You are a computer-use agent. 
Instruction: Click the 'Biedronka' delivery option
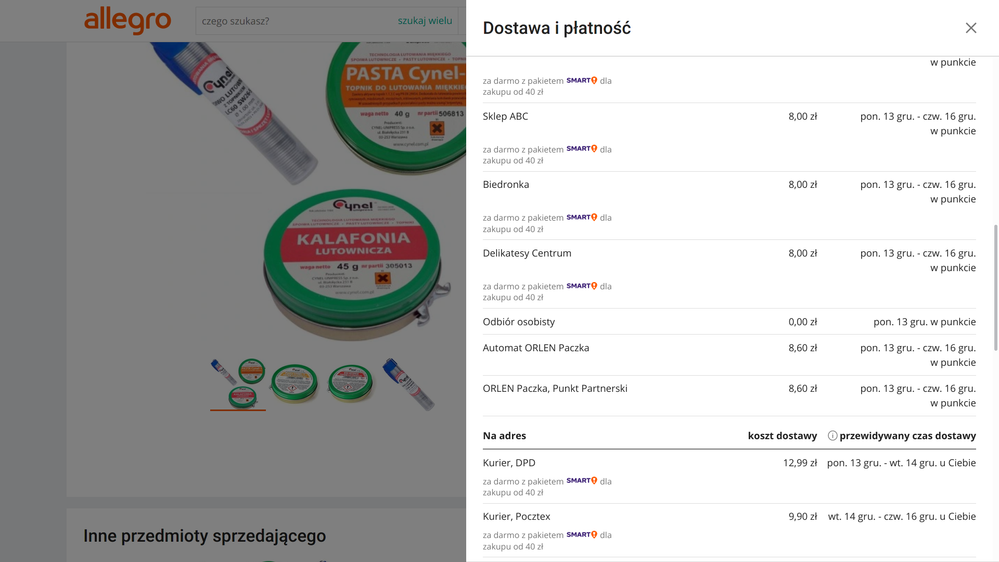pyautogui.click(x=506, y=185)
